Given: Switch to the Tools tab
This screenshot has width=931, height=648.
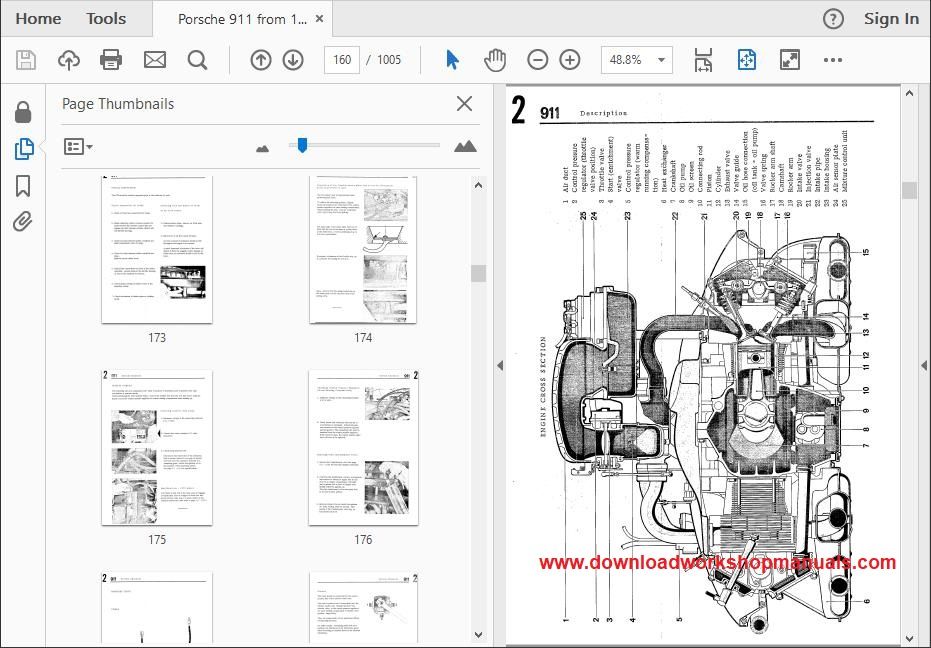Looking at the screenshot, I should coord(106,19).
